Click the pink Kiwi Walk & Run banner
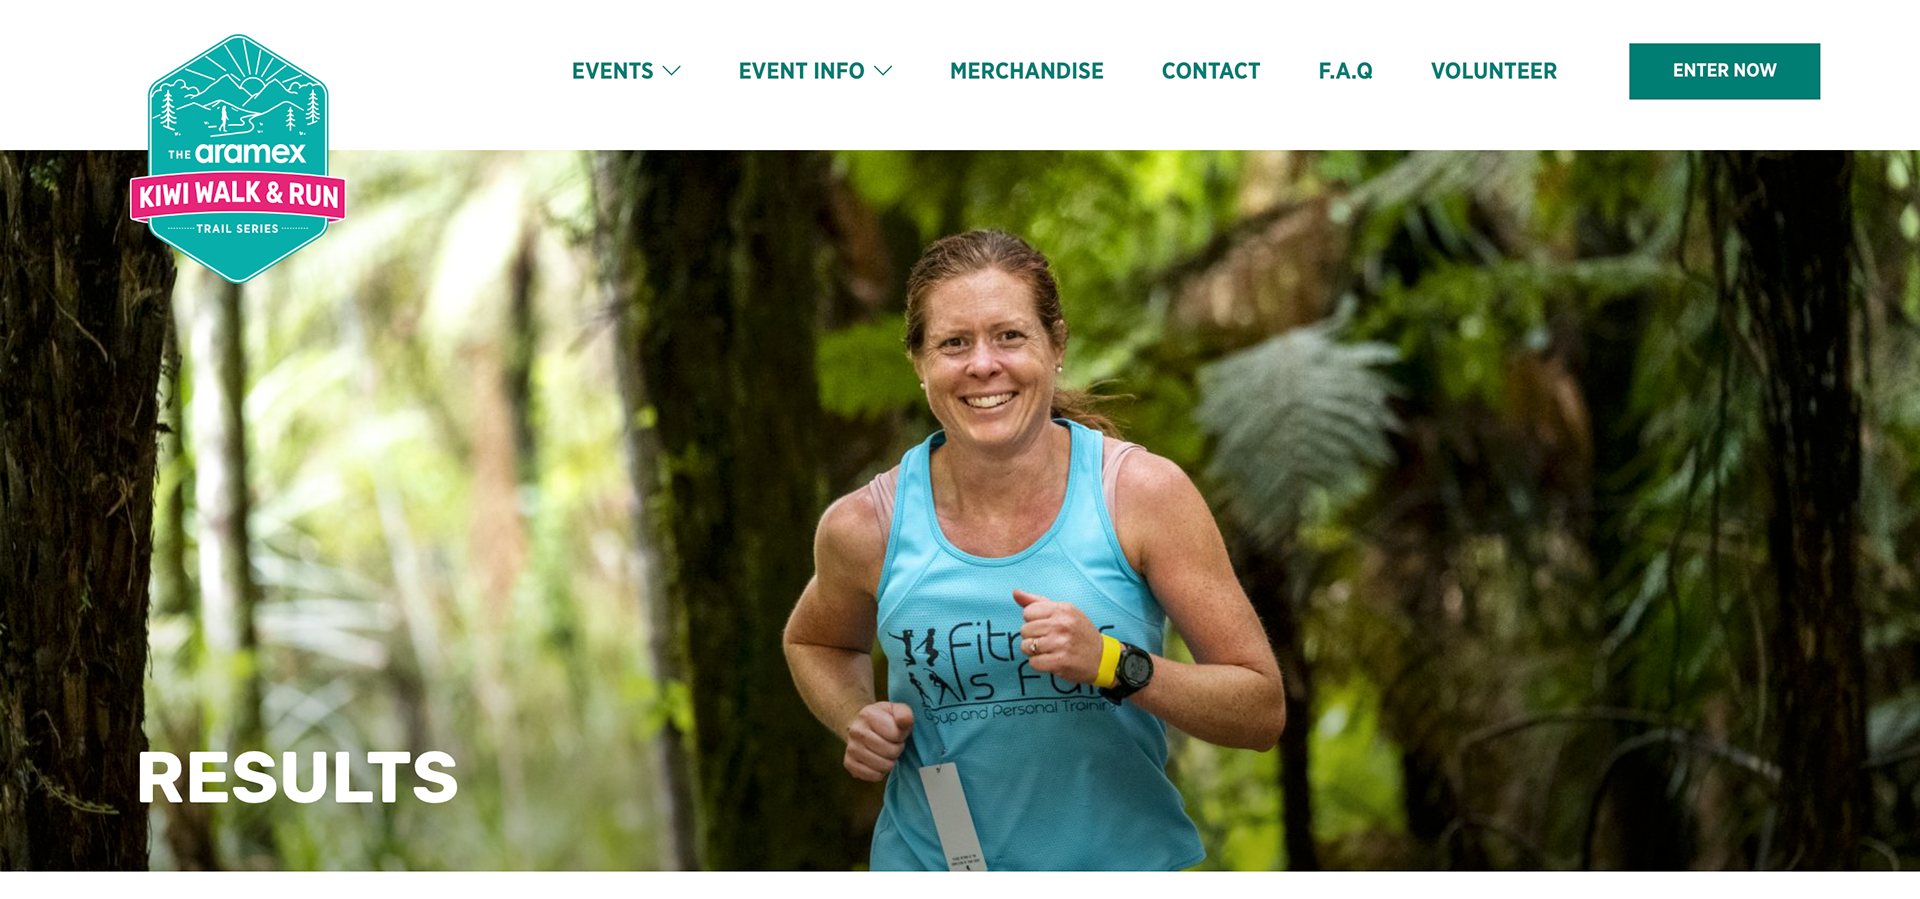Viewport: 1920px width, 899px height. click(238, 195)
